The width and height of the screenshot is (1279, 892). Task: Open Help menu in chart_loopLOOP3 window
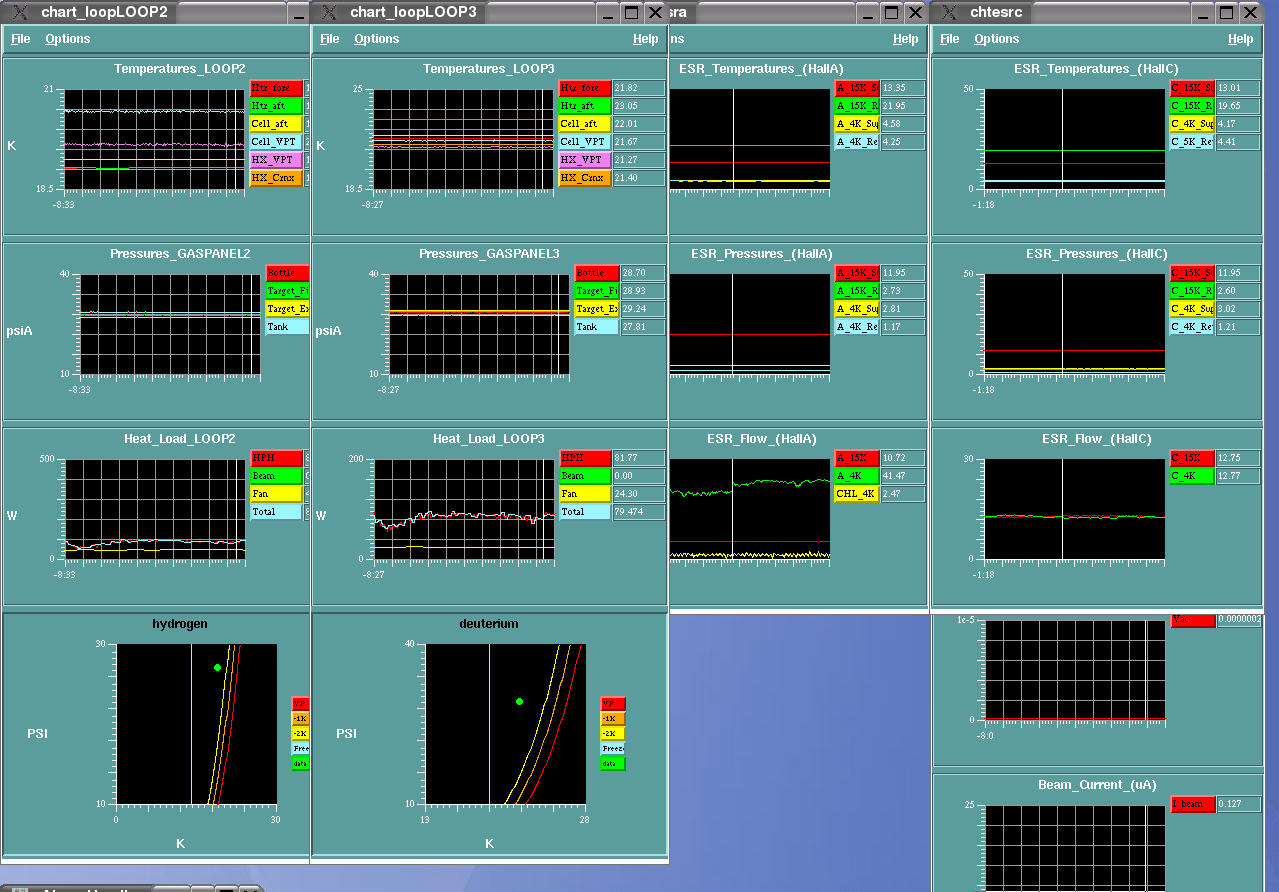[x=646, y=39]
